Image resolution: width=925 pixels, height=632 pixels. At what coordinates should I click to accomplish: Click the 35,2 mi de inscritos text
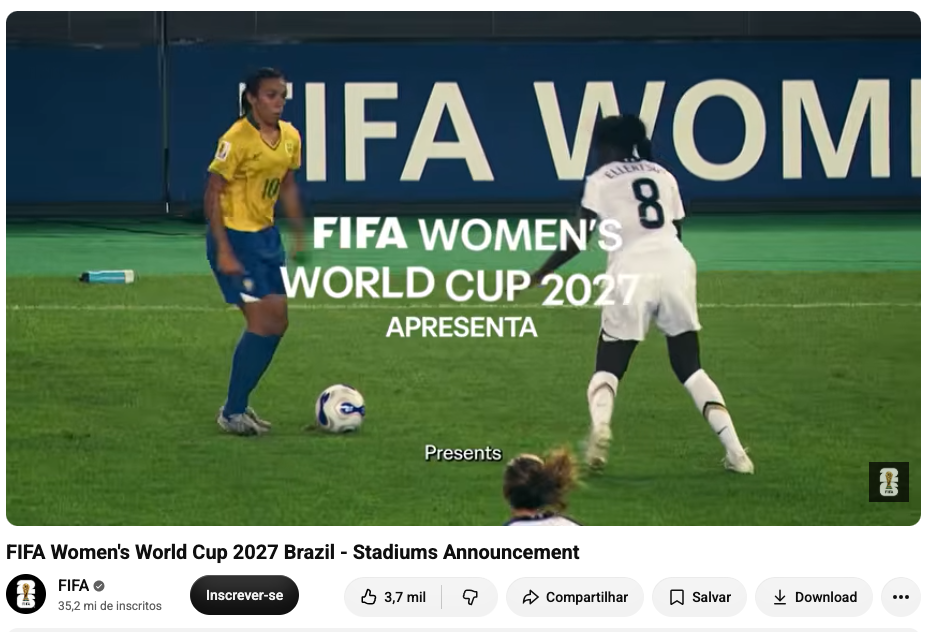point(110,606)
